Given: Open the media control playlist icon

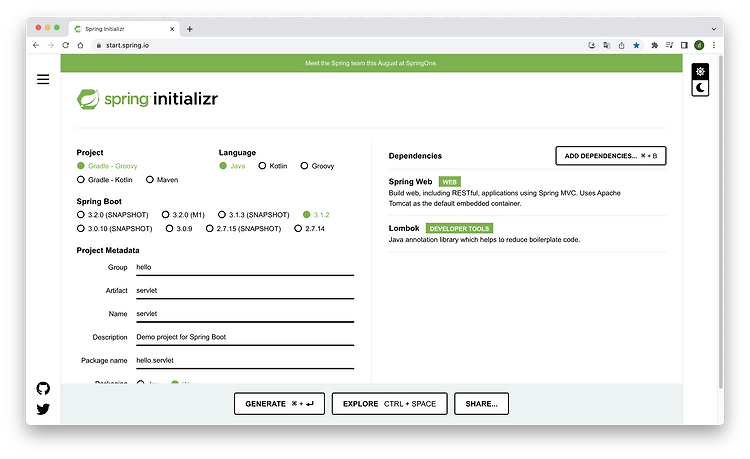Looking at the screenshot, I should pyautogui.click(x=669, y=45).
